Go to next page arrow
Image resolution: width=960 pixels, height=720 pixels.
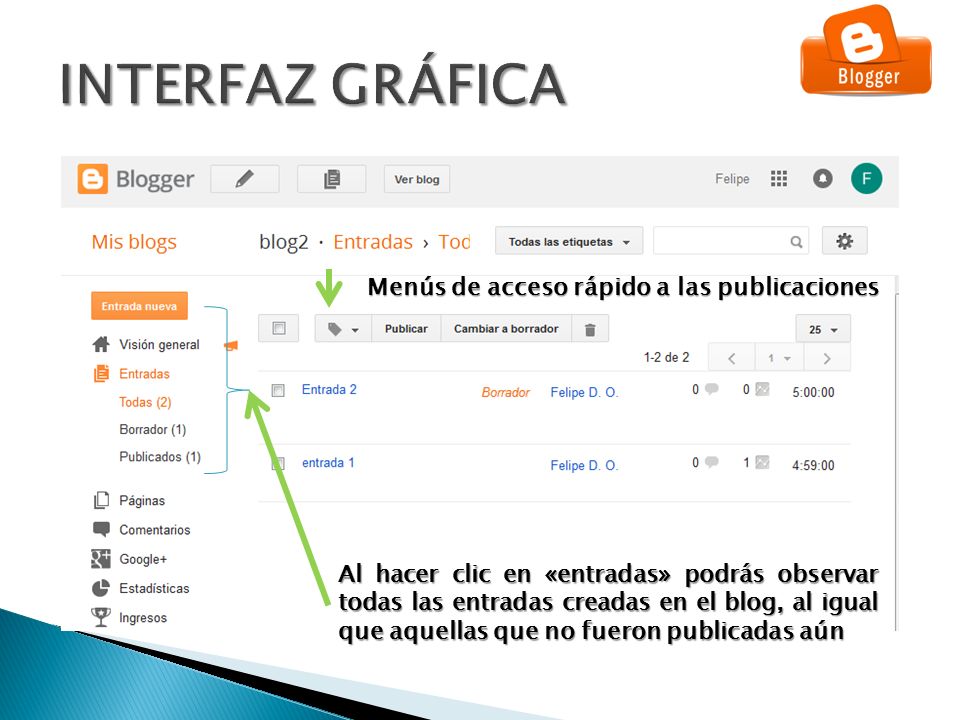pyautogui.click(x=827, y=358)
